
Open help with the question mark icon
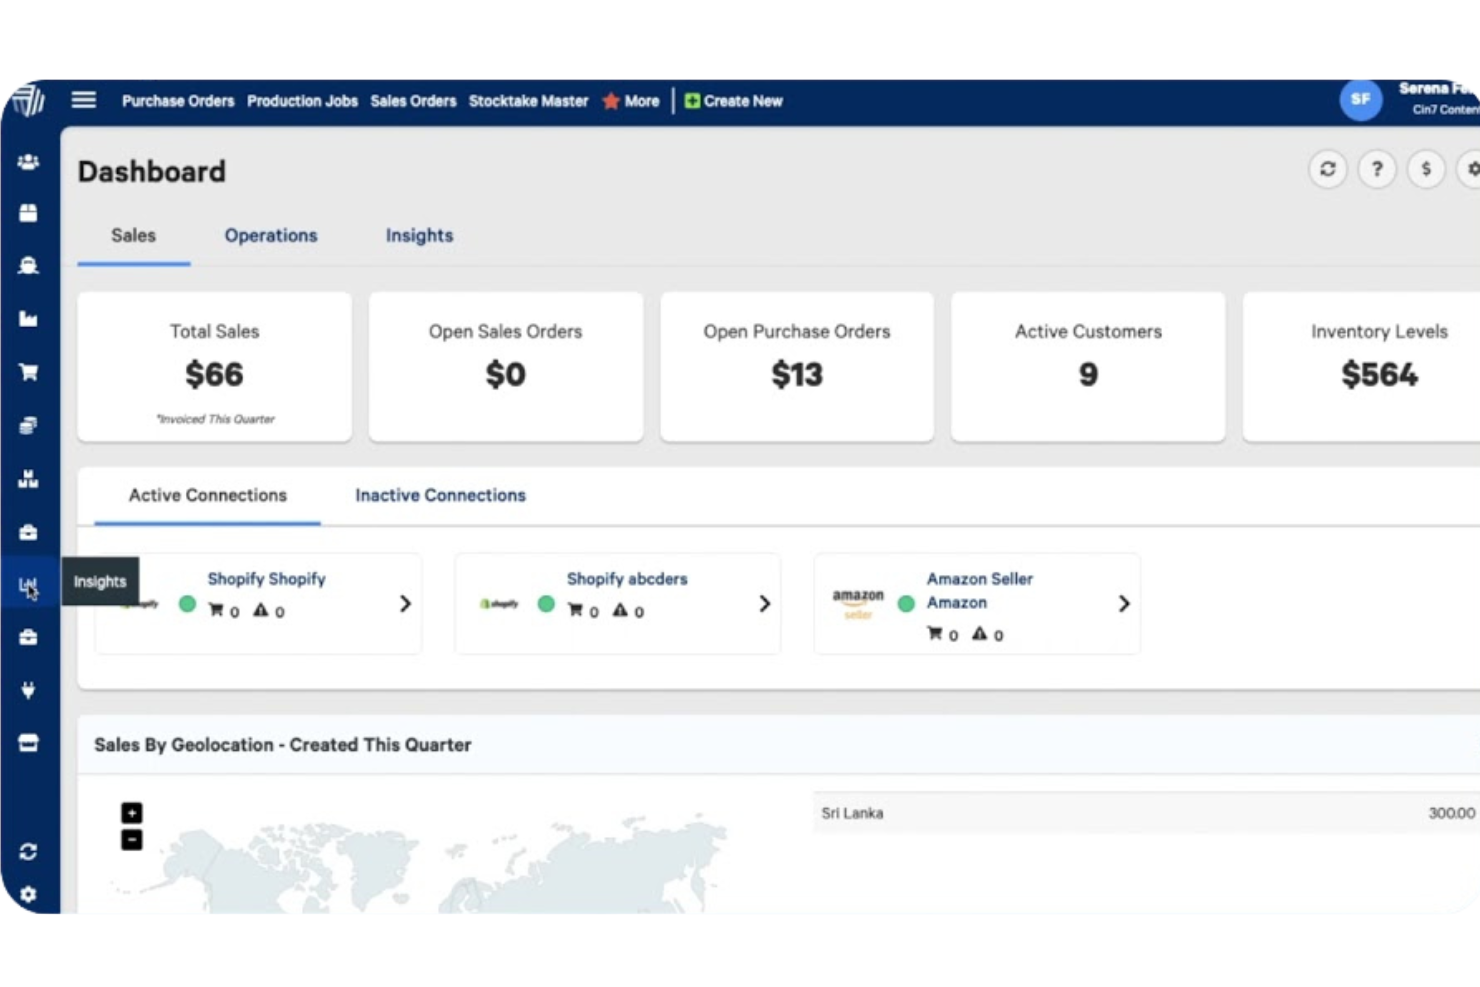[x=1377, y=169]
